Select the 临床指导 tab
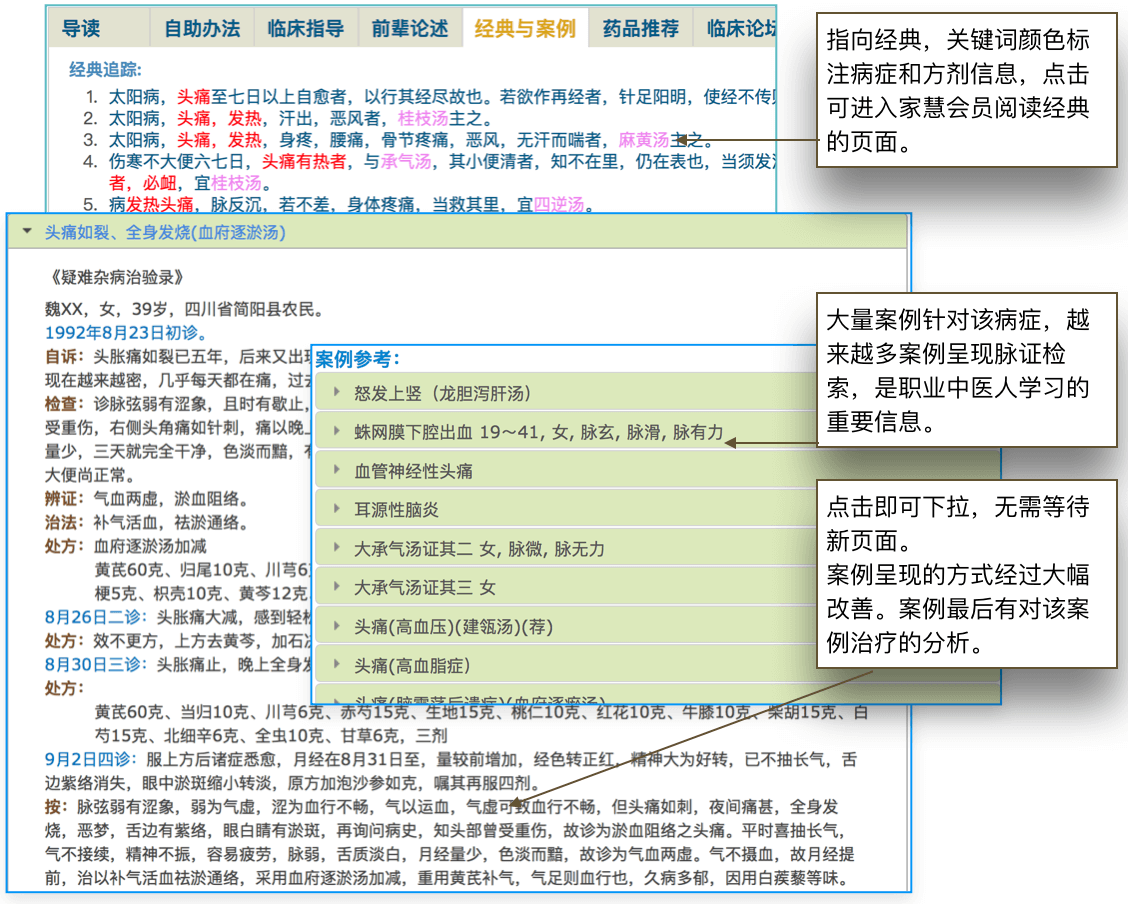 point(305,29)
